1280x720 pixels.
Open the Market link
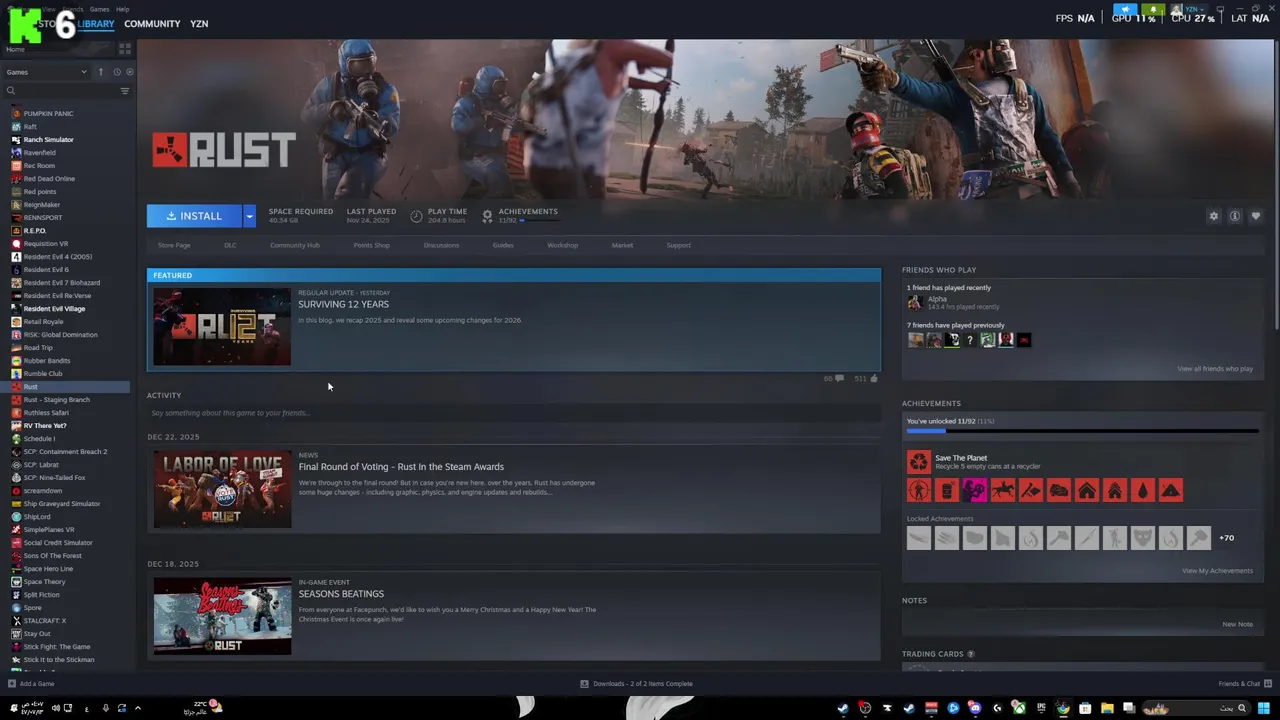[x=622, y=245]
